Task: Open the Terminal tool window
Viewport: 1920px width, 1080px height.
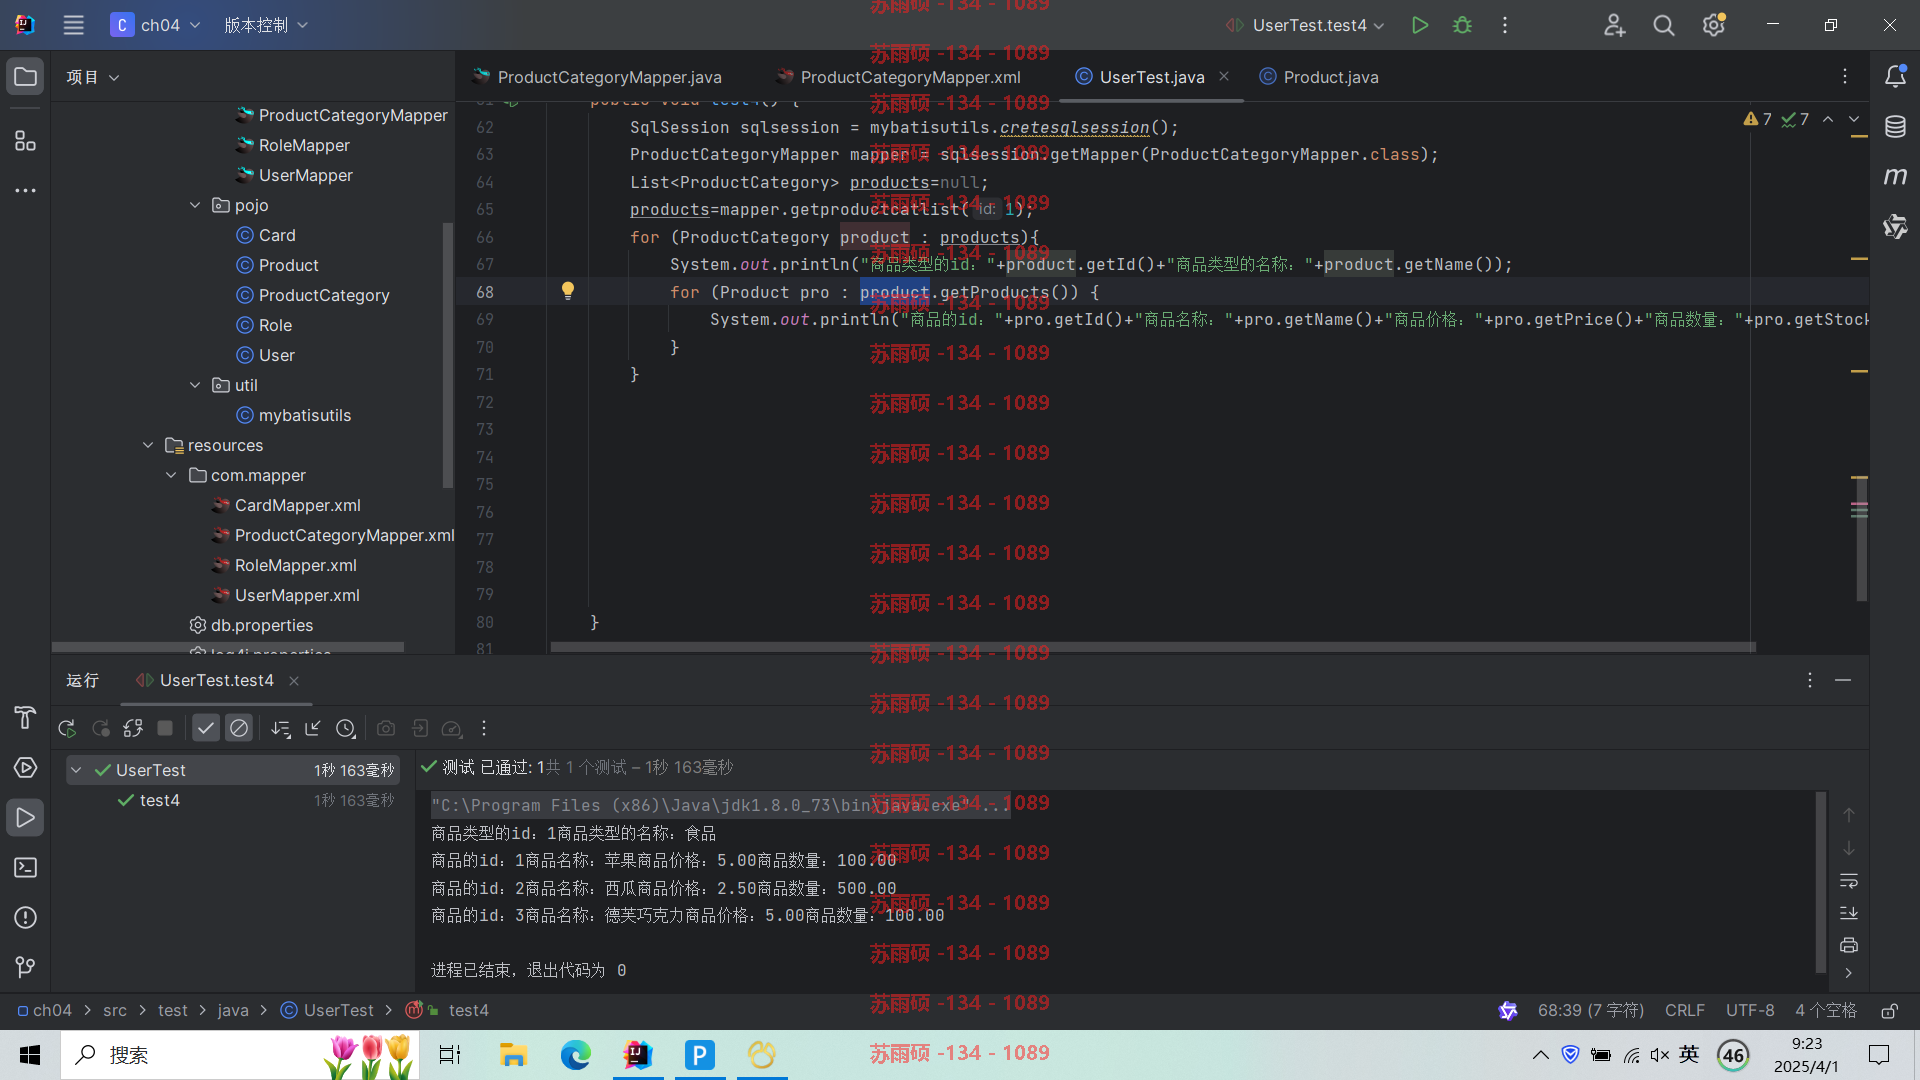Action: coord(26,868)
